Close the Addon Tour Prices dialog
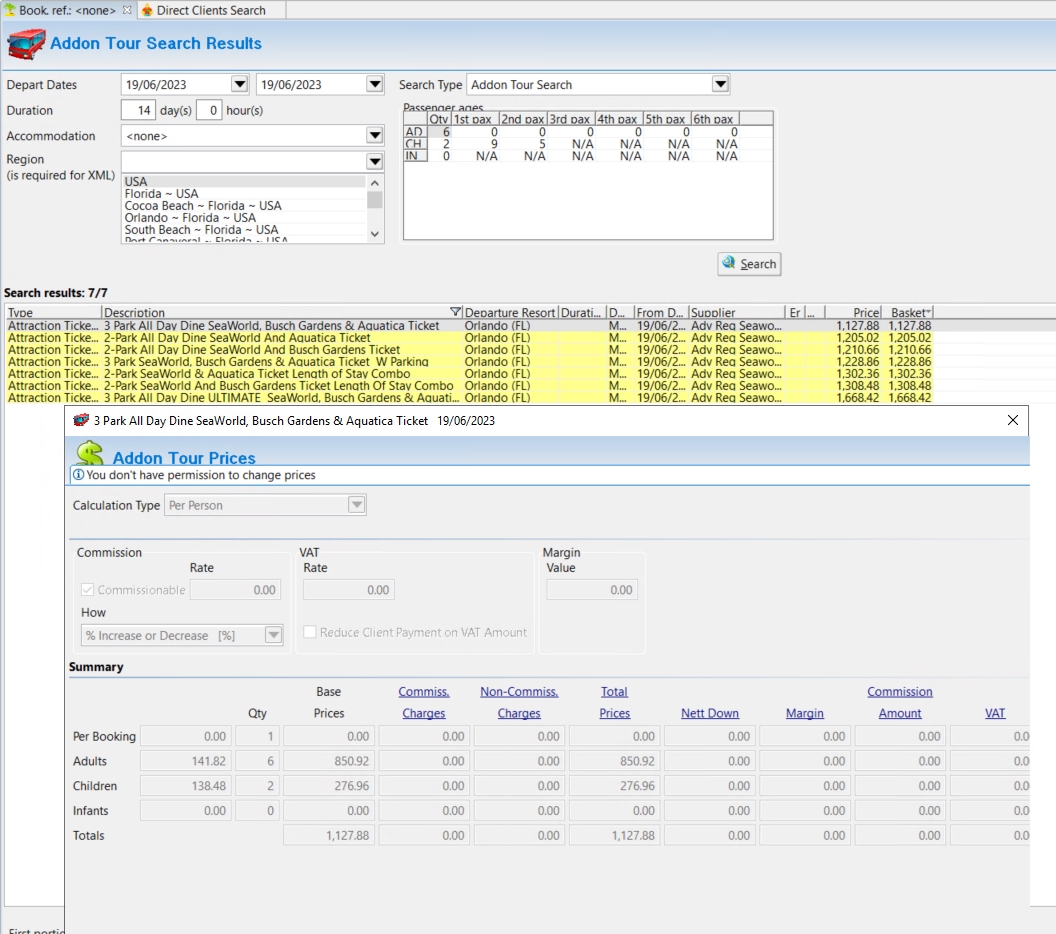 pyautogui.click(x=1012, y=421)
